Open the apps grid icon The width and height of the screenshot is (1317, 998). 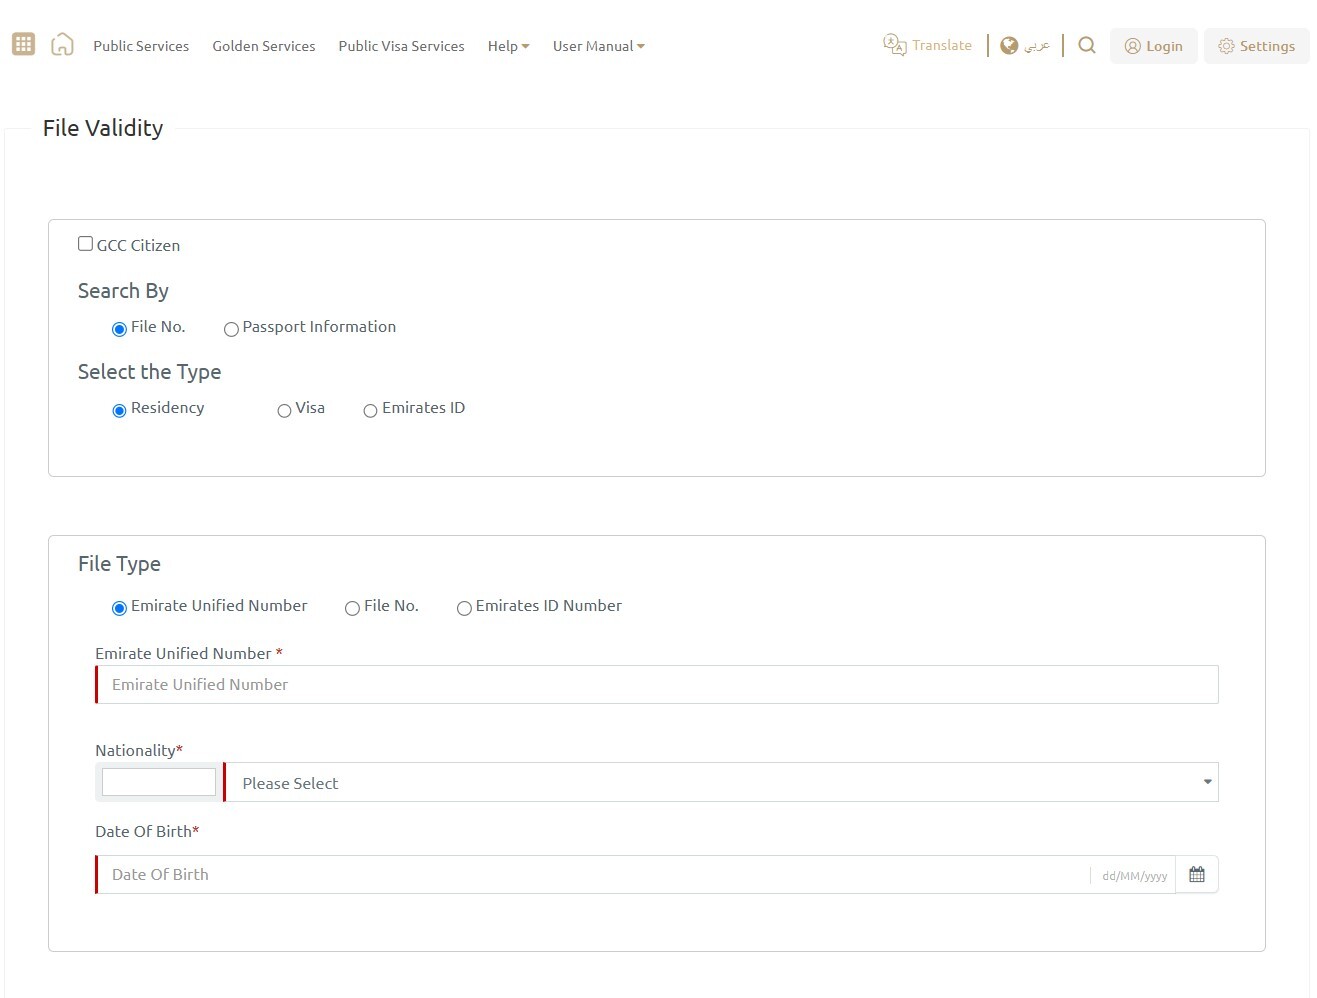(x=22, y=43)
